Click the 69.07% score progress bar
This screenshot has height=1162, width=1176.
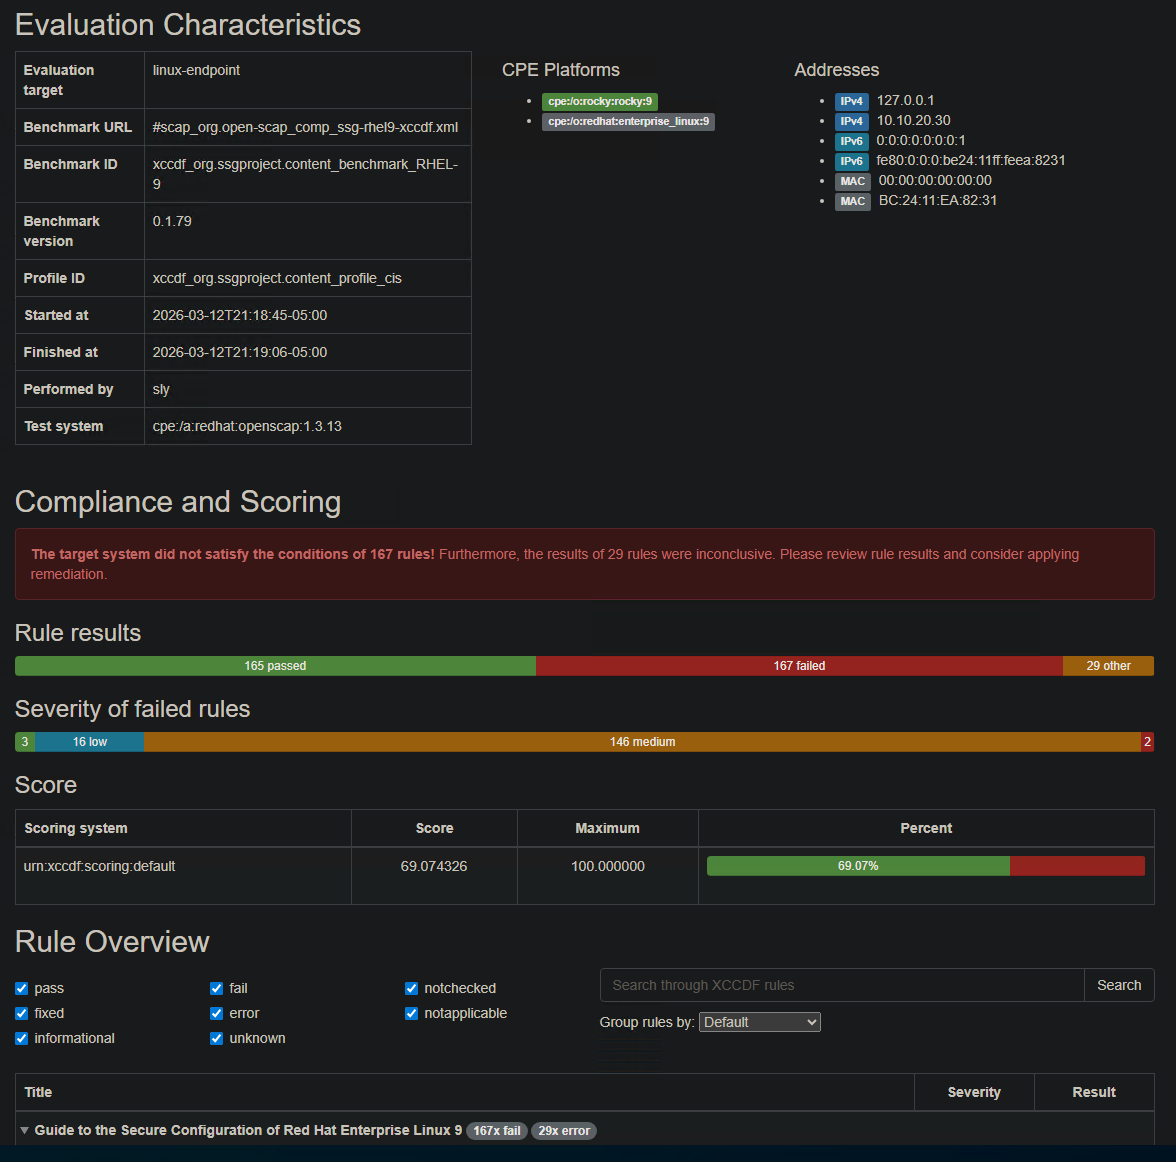coord(858,866)
